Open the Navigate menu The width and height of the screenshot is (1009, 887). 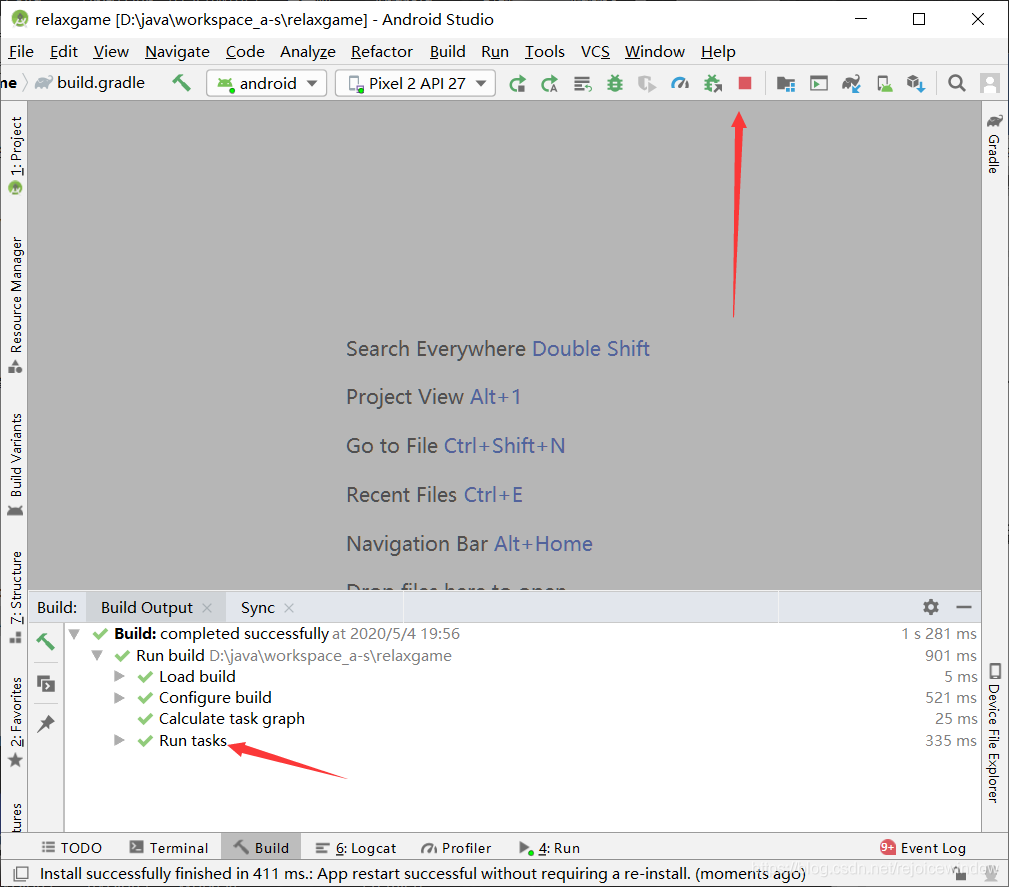178,51
